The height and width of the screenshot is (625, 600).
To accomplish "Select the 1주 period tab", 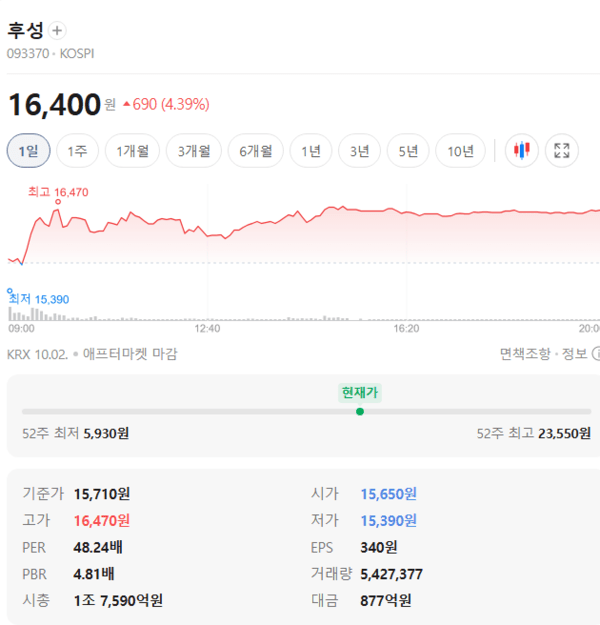I will (77, 151).
